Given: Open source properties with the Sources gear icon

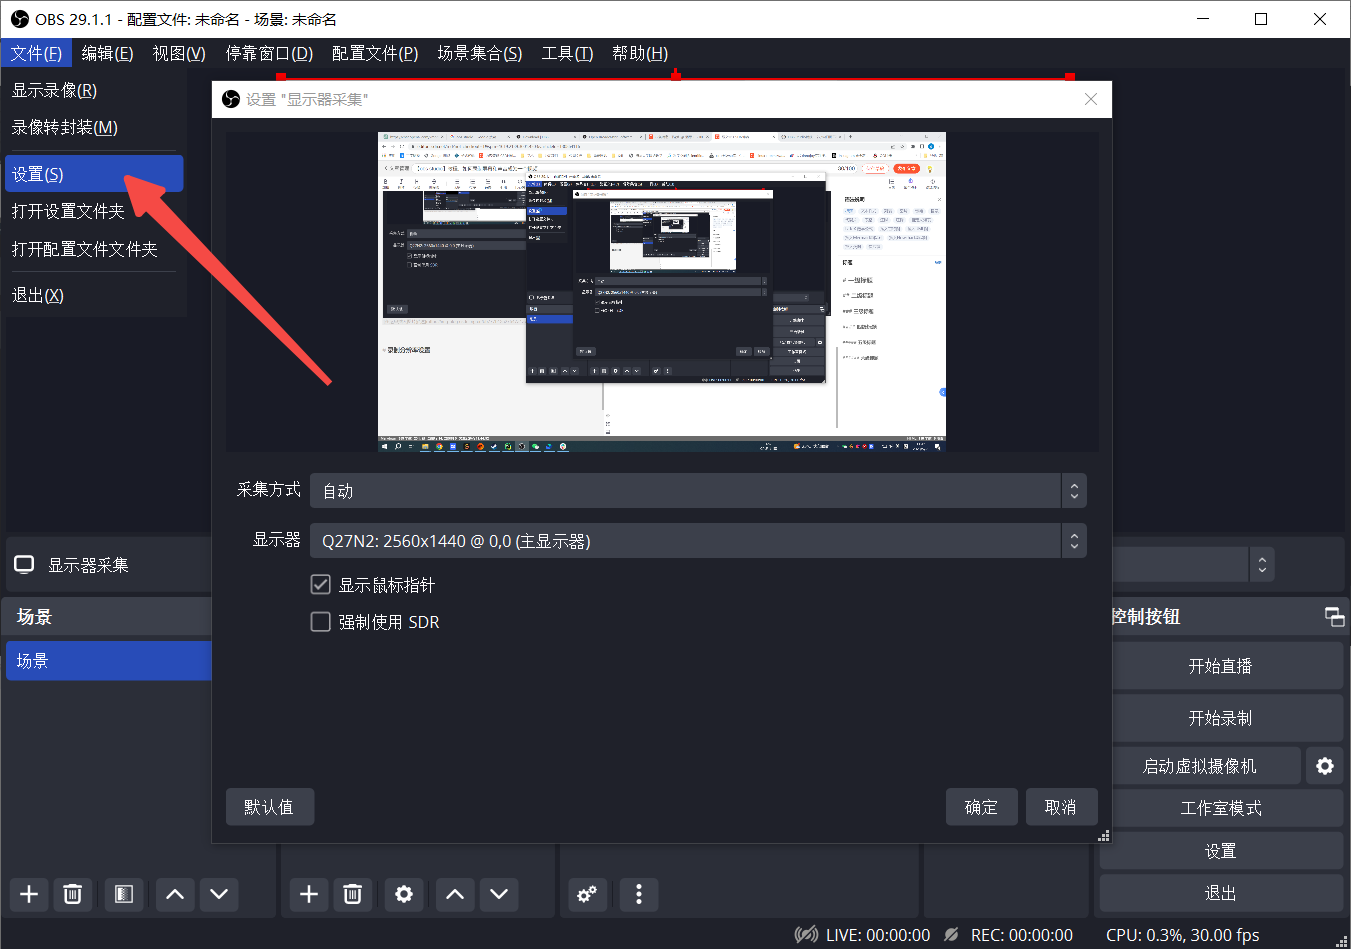Looking at the screenshot, I should click(404, 894).
